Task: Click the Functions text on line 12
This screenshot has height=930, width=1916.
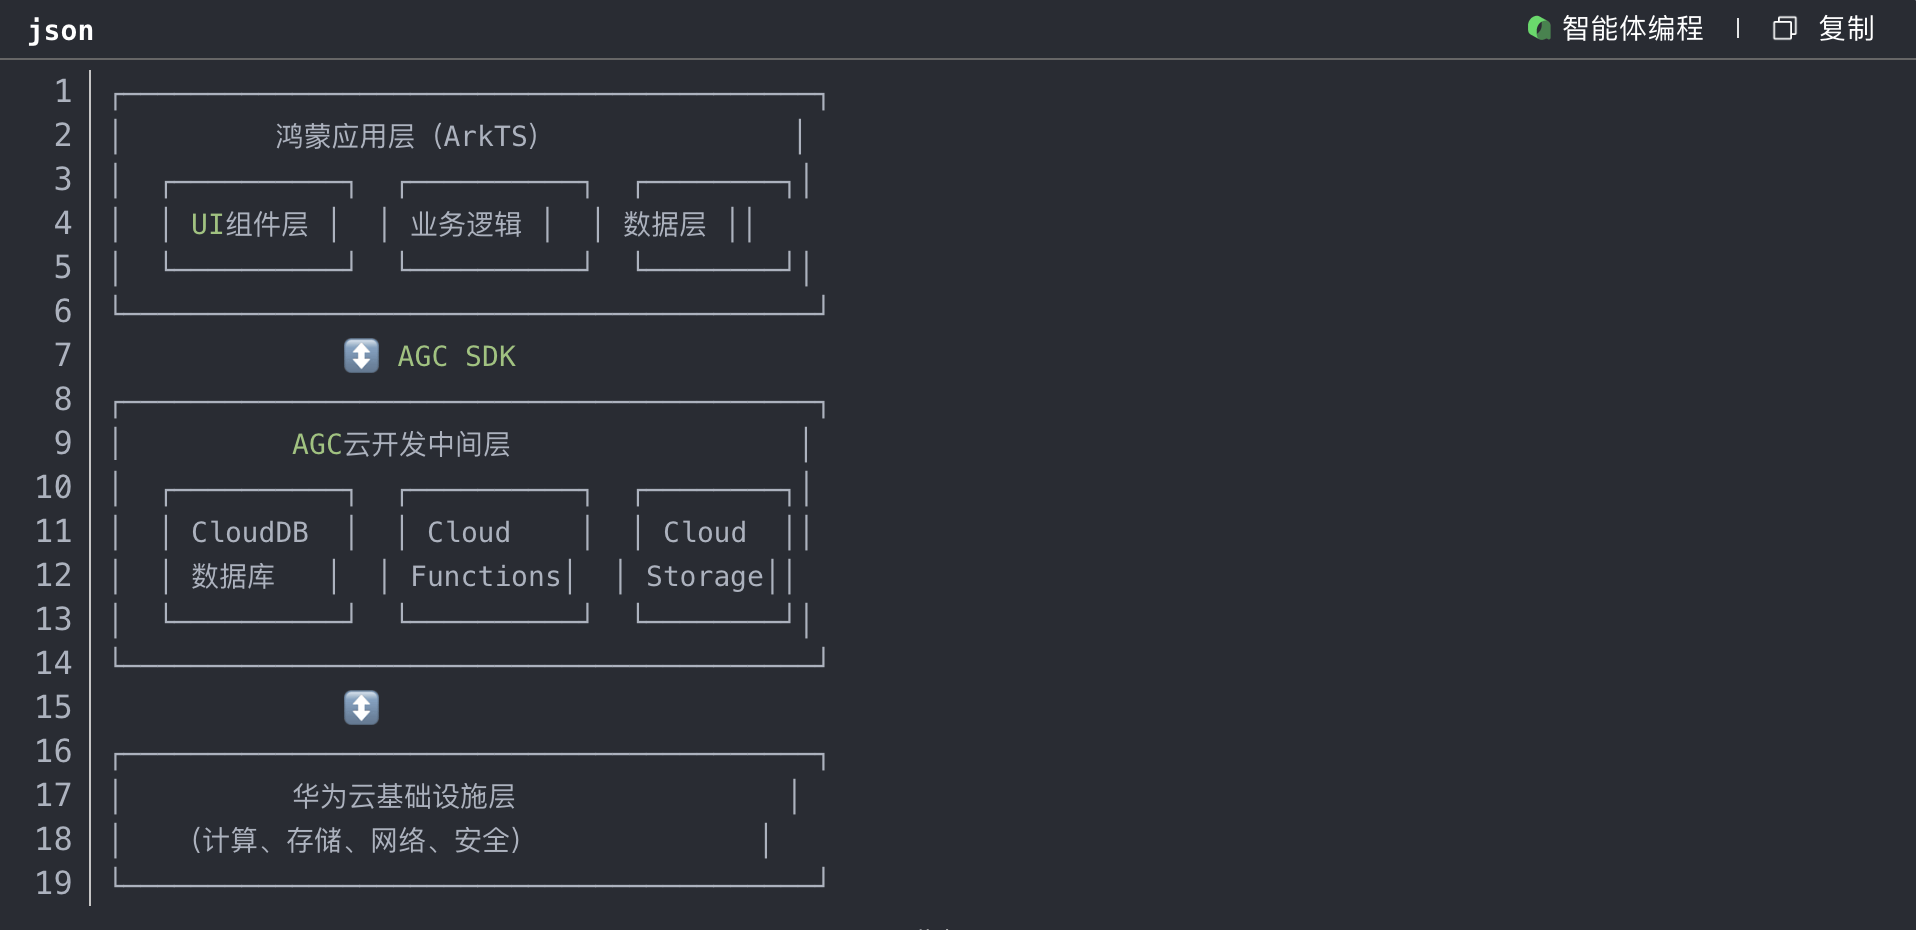Action: tap(486, 576)
